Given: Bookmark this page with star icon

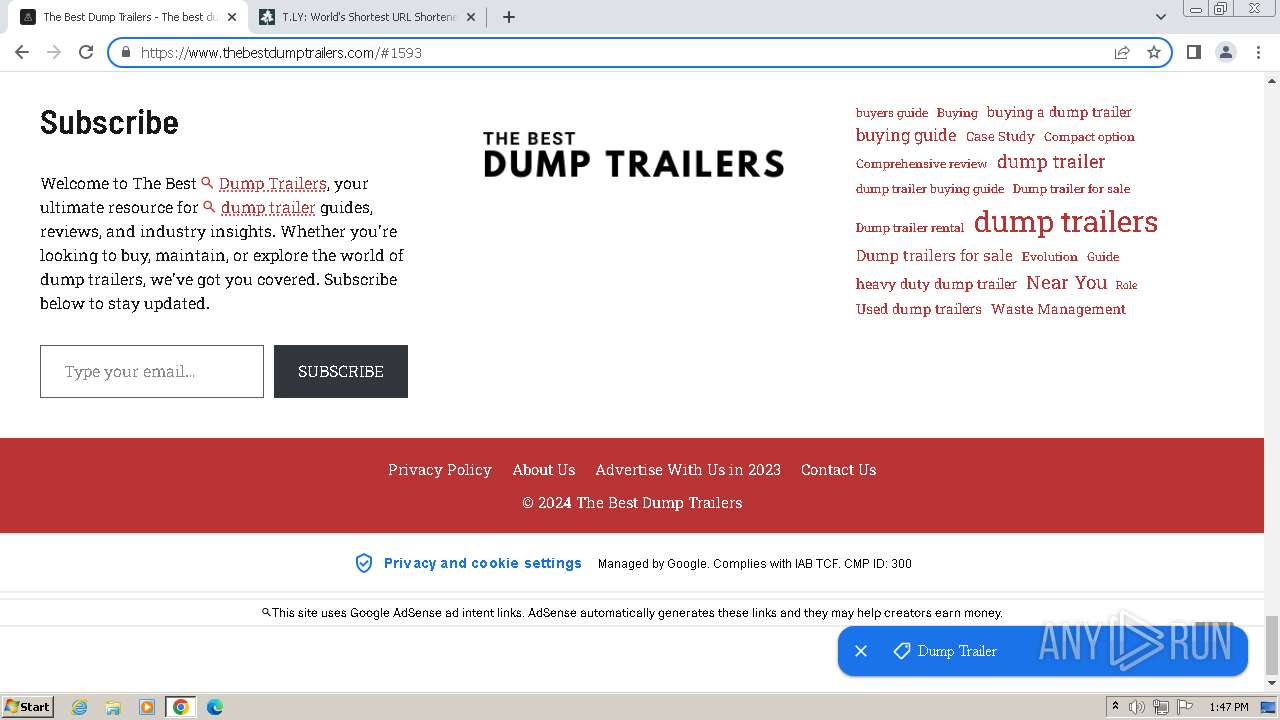Looking at the screenshot, I should (x=1154, y=52).
